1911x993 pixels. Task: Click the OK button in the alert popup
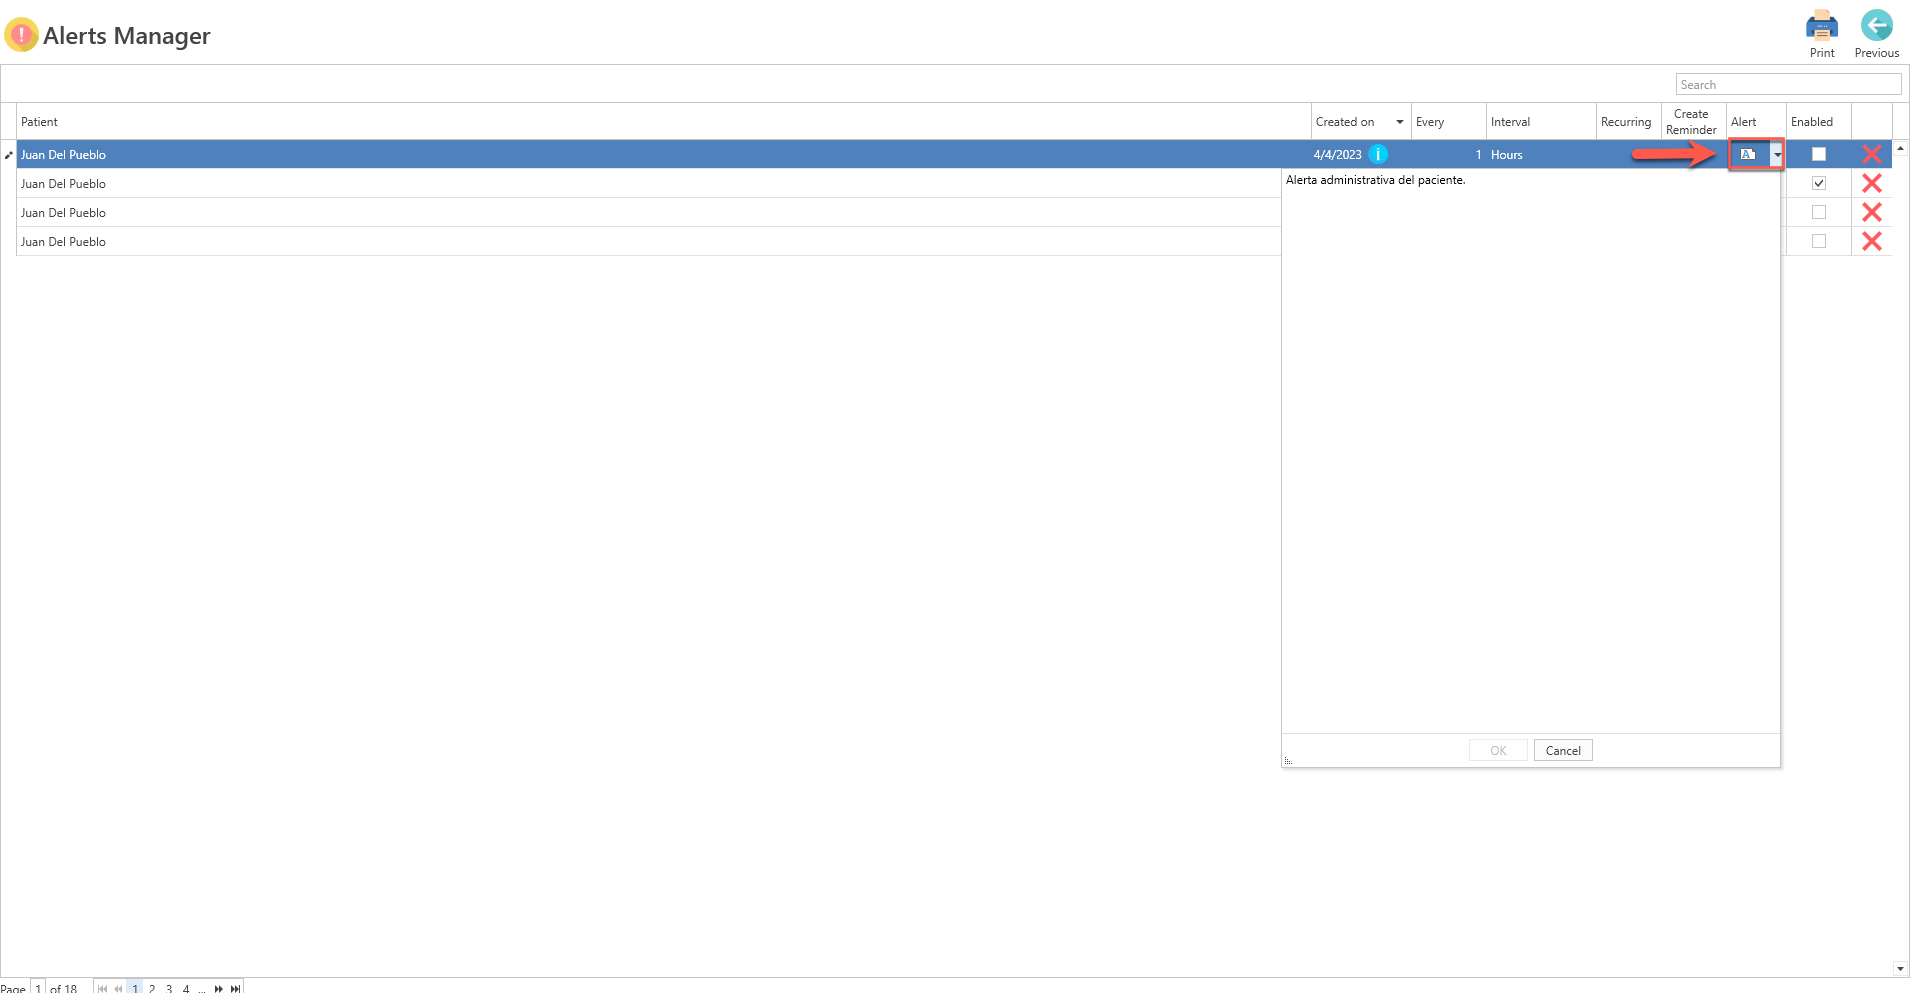[1498, 751]
